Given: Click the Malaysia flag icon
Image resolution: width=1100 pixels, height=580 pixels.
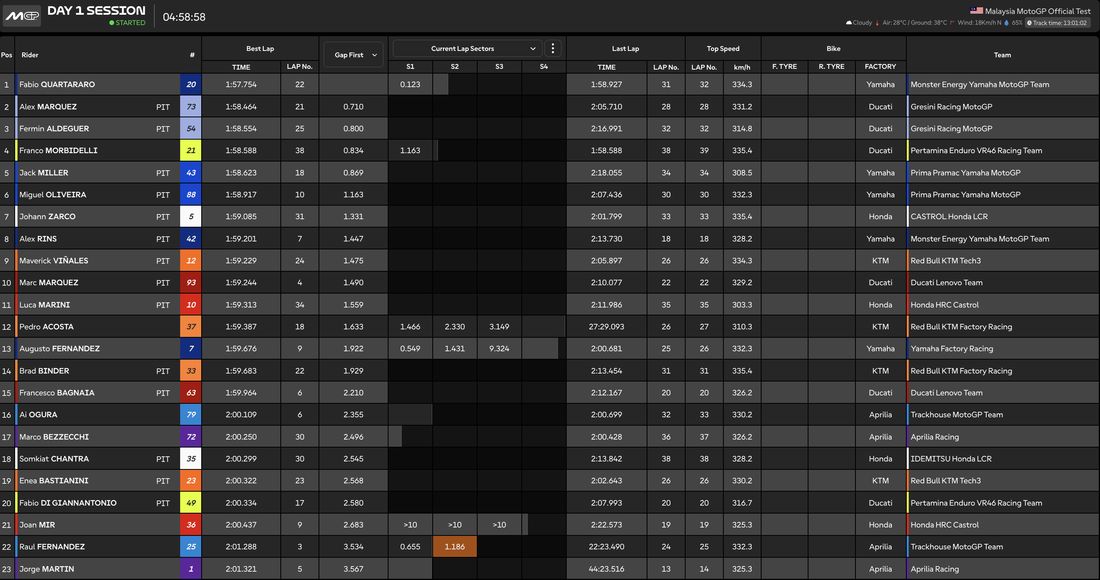Looking at the screenshot, I should pyautogui.click(x=976, y=11).
